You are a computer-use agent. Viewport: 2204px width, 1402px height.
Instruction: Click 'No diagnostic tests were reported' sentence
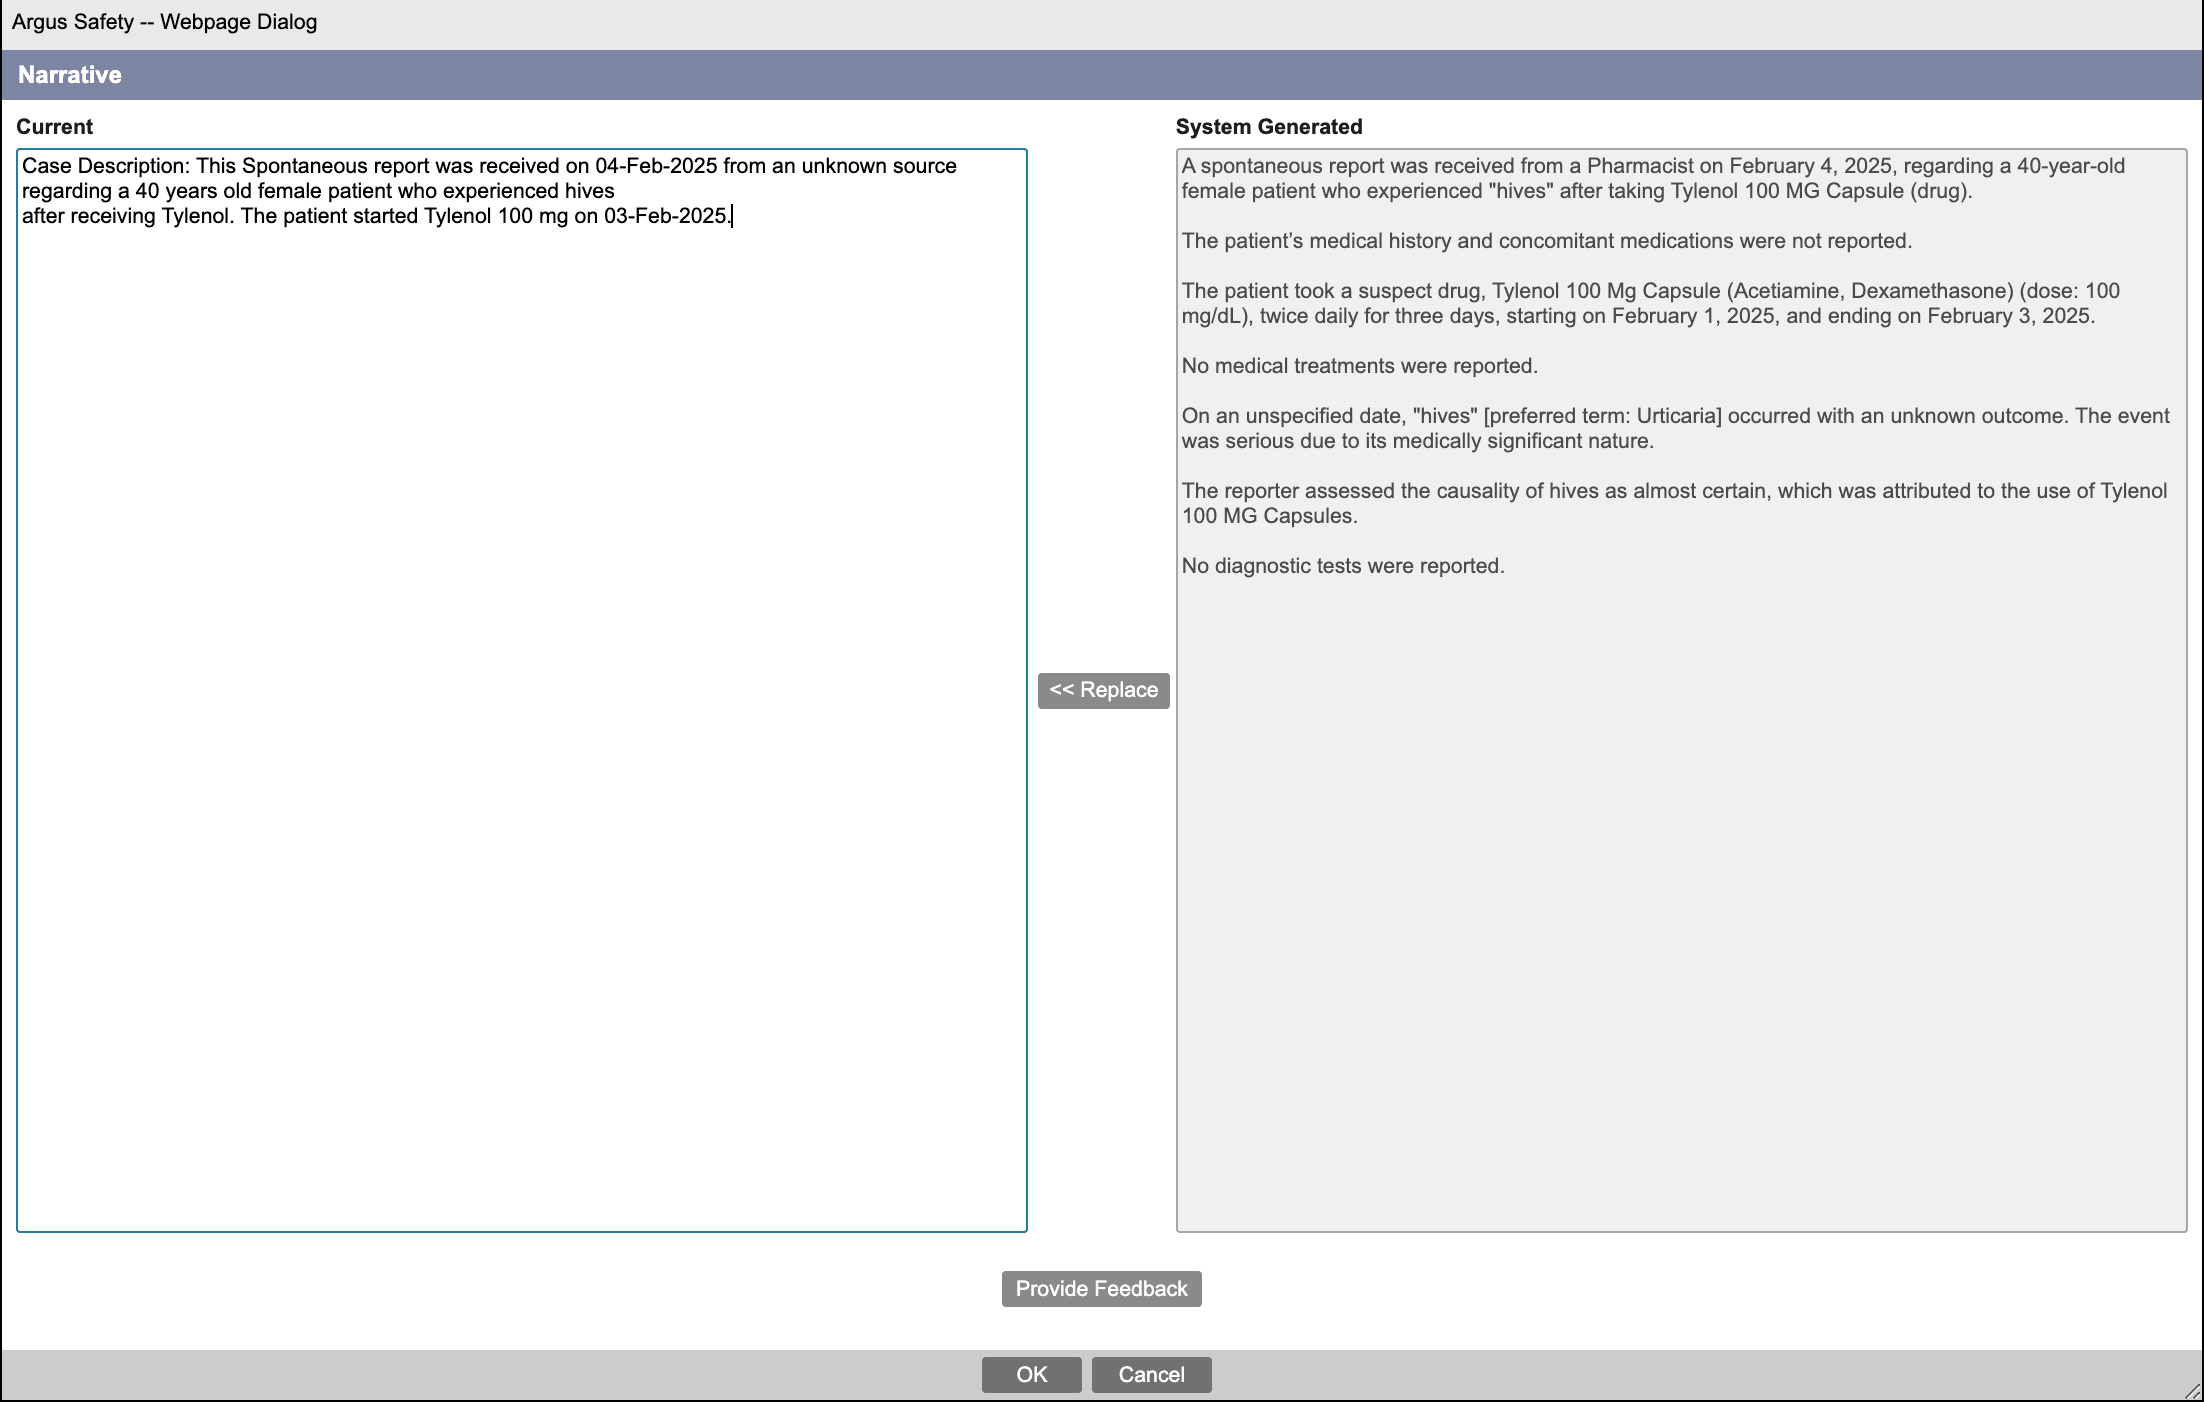click(1342, 566)
